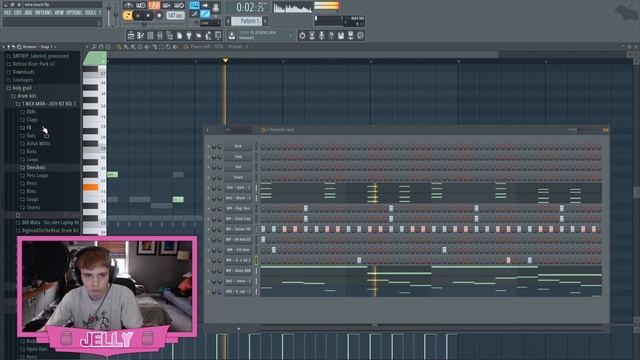The width and height of the screenshot is (640, 360).
Task: Open the about info icon
Action: point(360,36)
